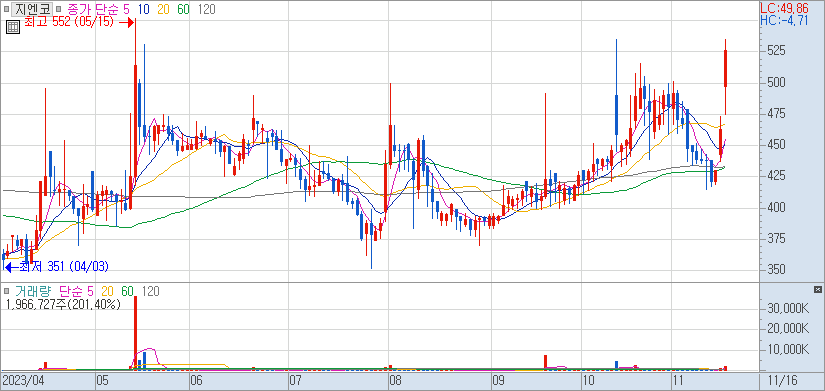Click the 375 price axis label

777,238
